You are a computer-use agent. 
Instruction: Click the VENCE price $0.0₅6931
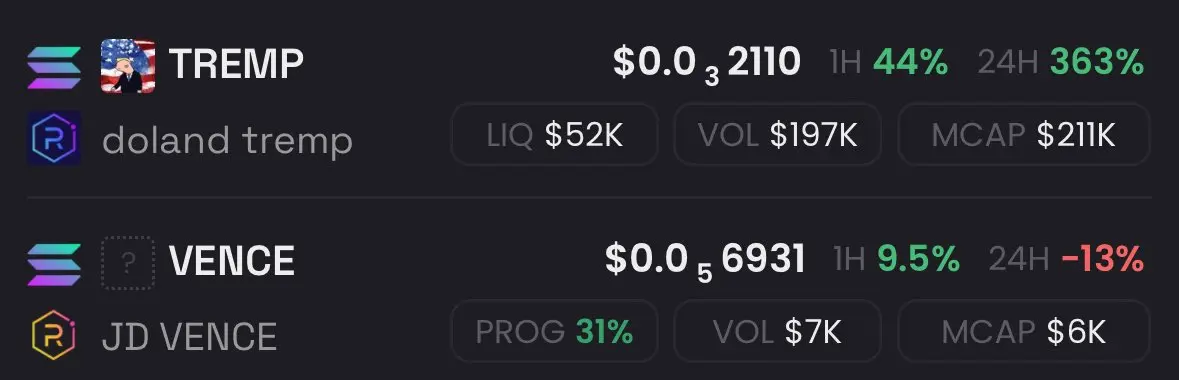(x=705, y=261)
